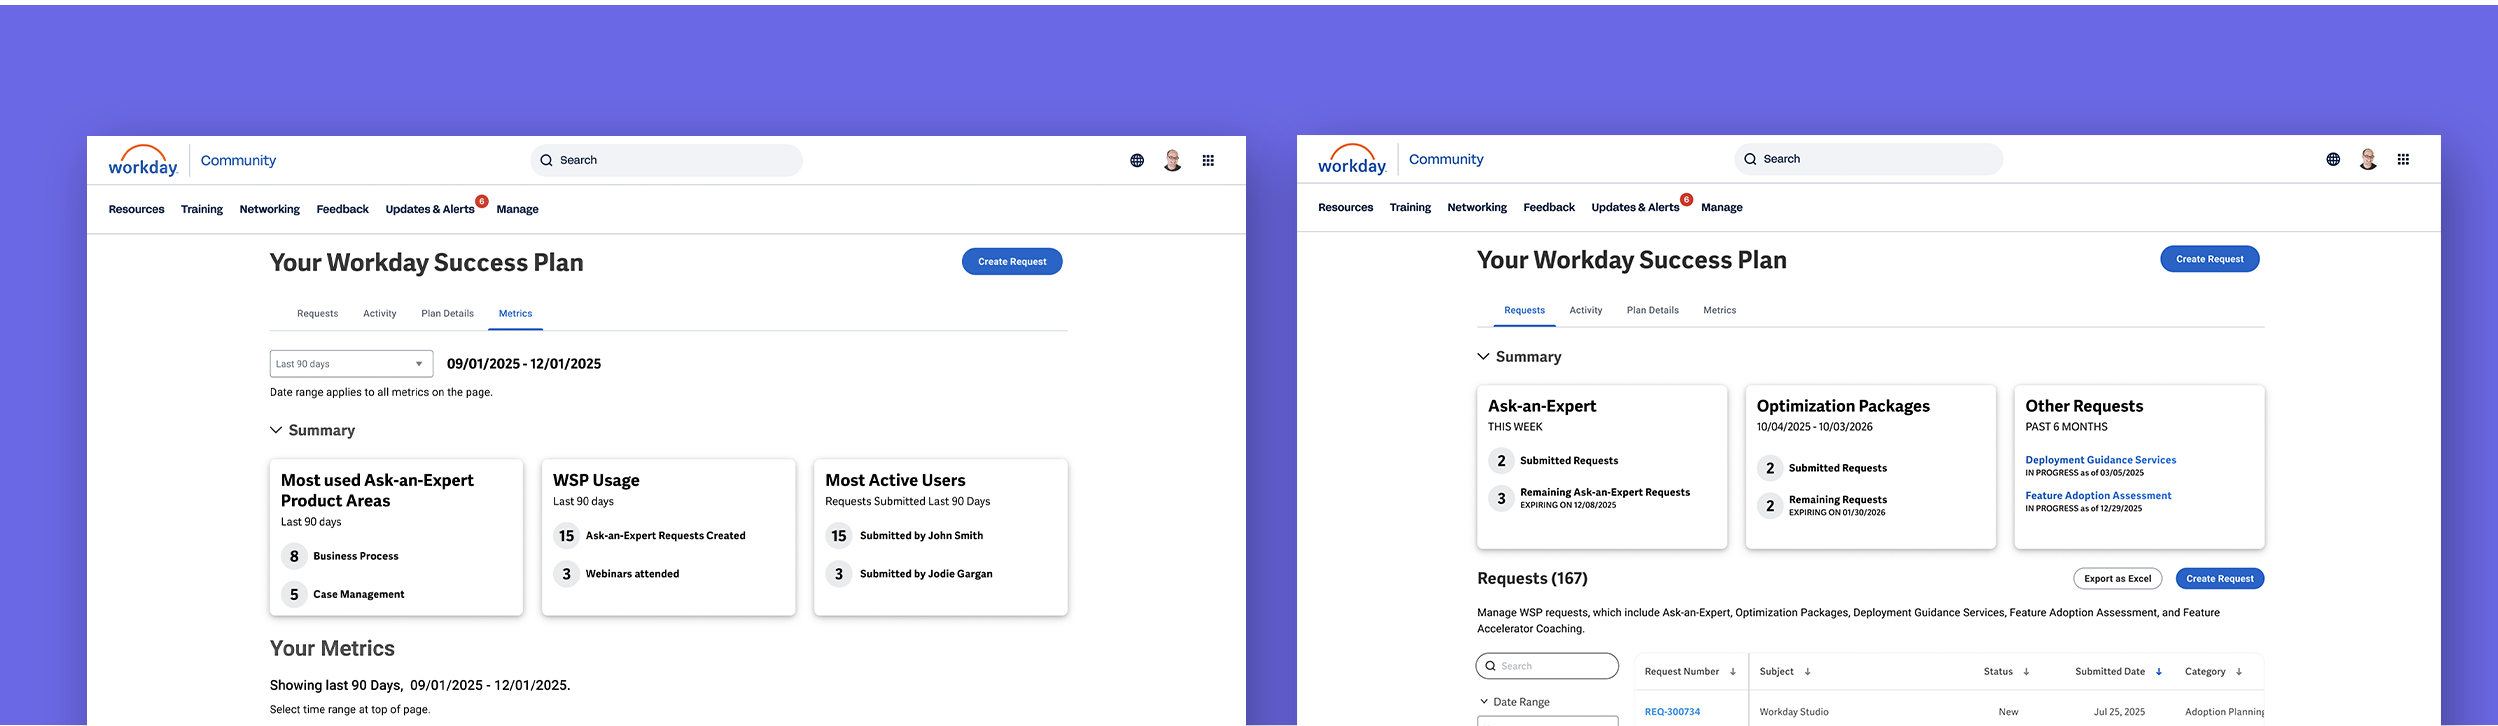Focus the top Search field in the right window

coord(1869,159)
